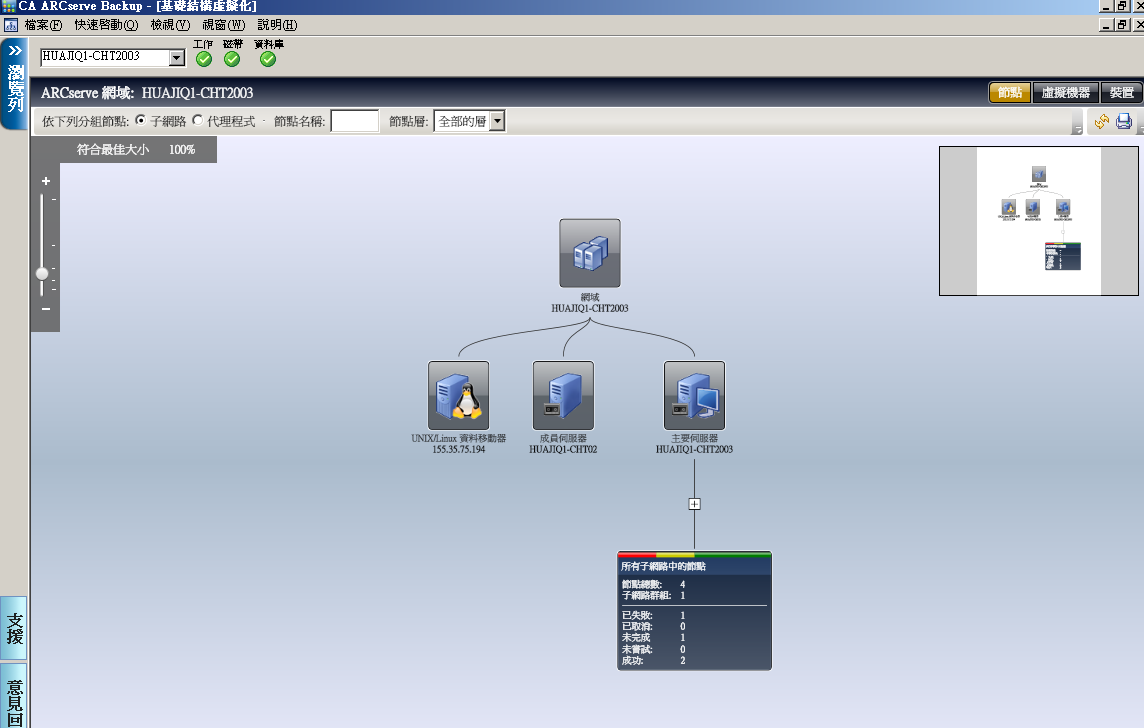Click the 已取消 row in summary
The width and height of the screenshot is (1144, 728).
[654, 627]
